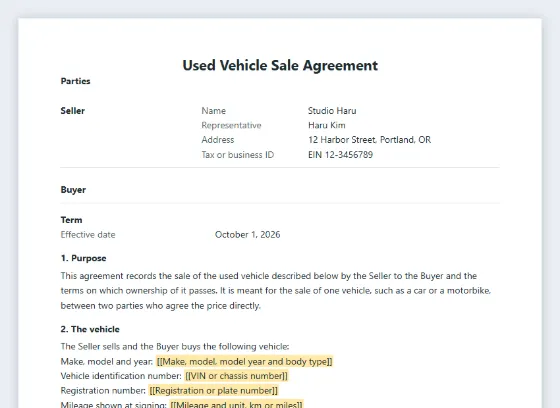This screenshot has height=408, width=560.
Task: Click the 'Term' heading
Action: pyautogui.click(x=71, y=220)
